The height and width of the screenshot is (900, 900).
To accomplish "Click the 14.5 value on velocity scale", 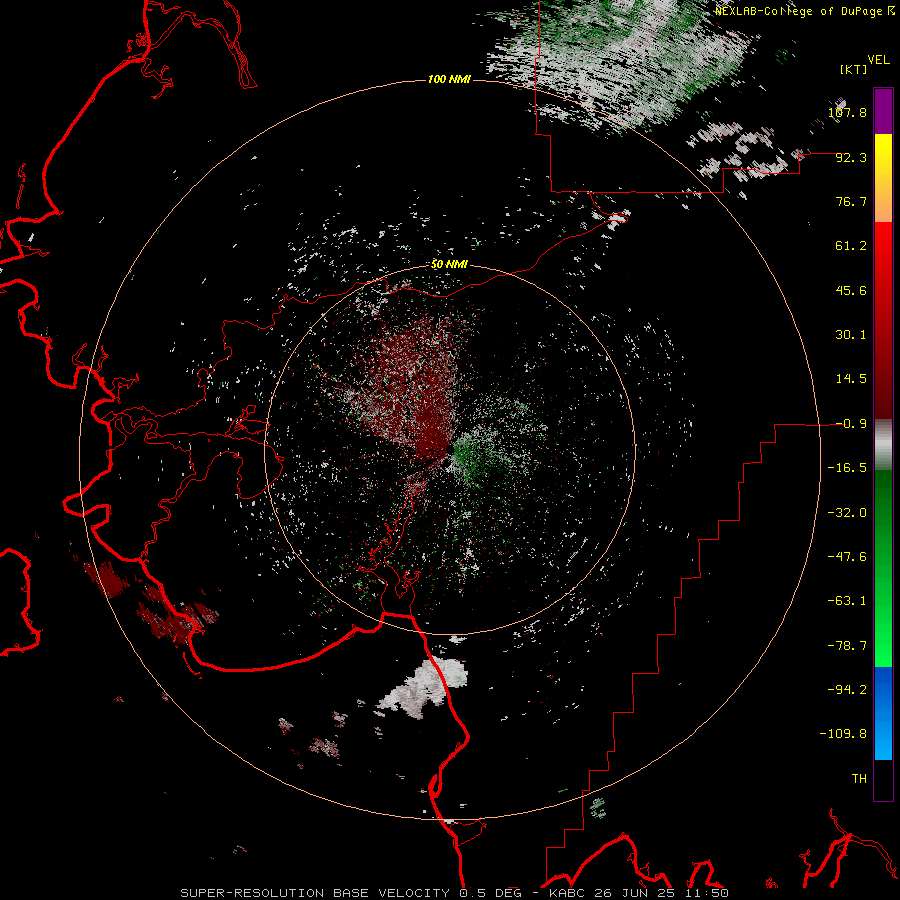I will (851, 379).
